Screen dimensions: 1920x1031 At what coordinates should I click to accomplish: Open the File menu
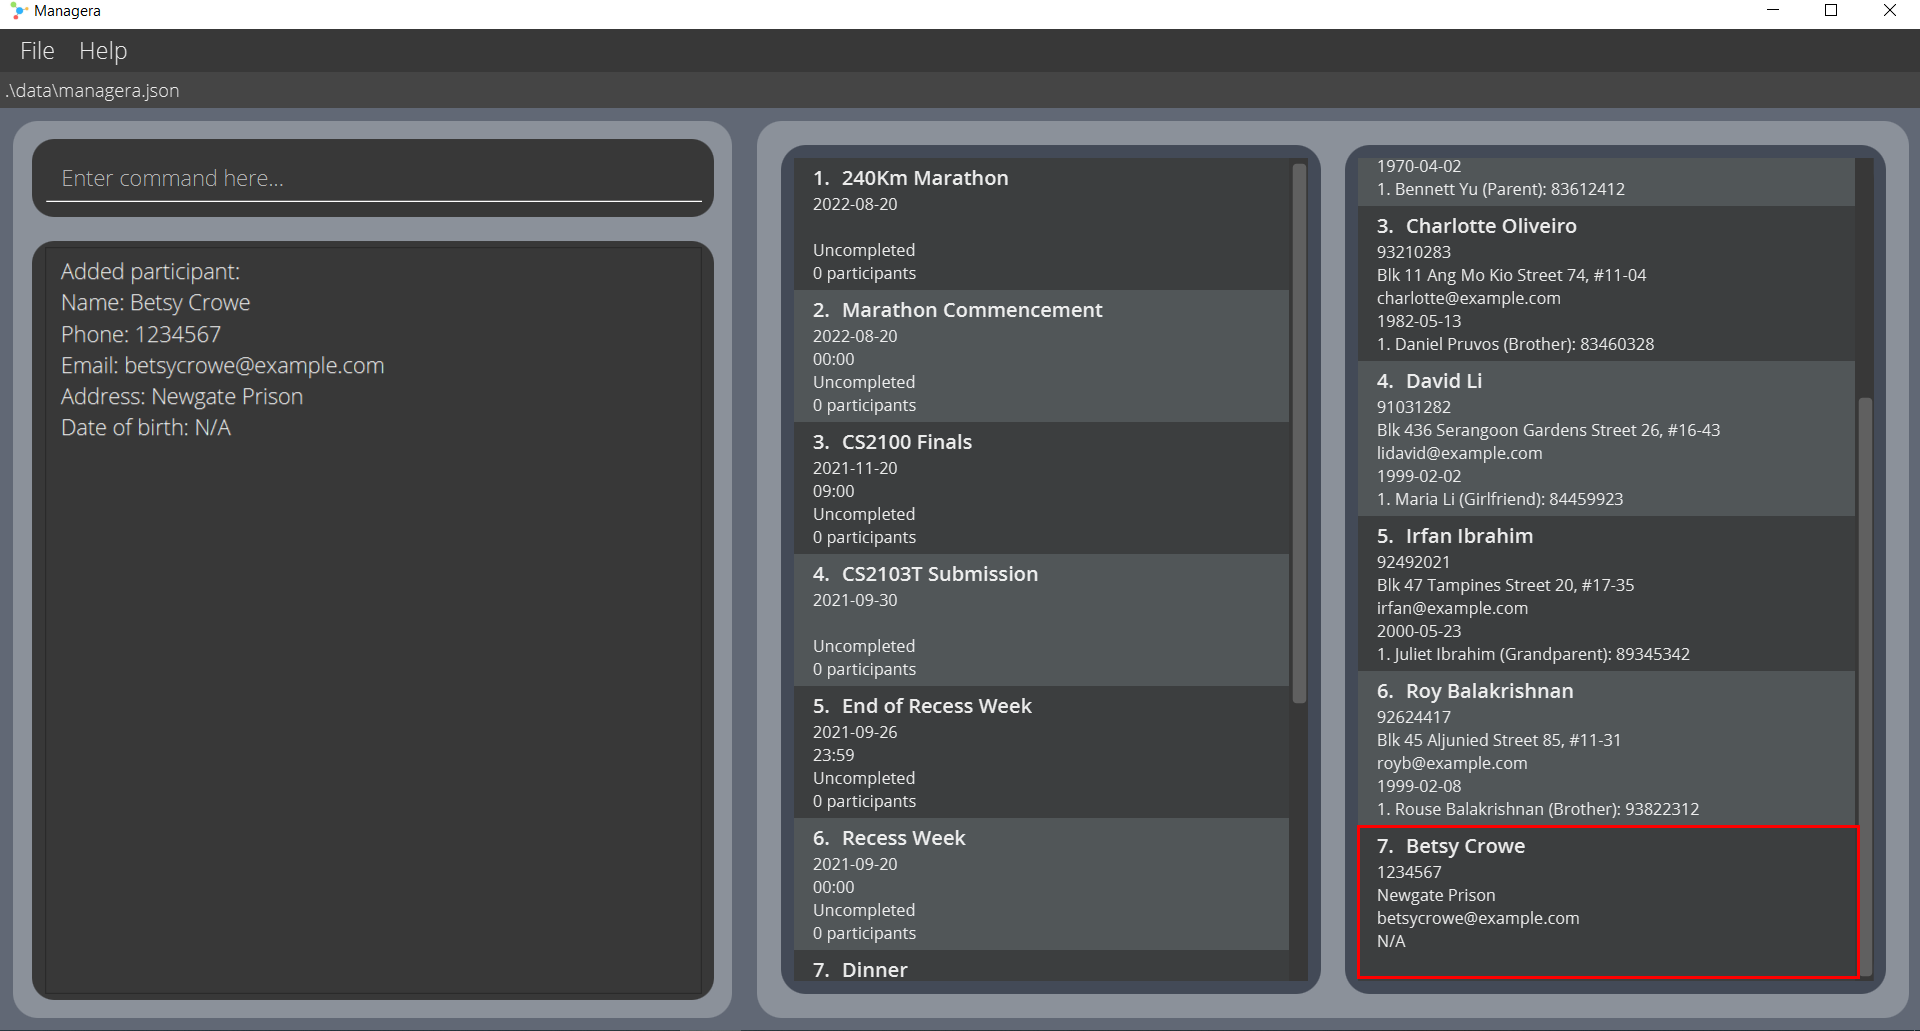[x=37, y=51]
